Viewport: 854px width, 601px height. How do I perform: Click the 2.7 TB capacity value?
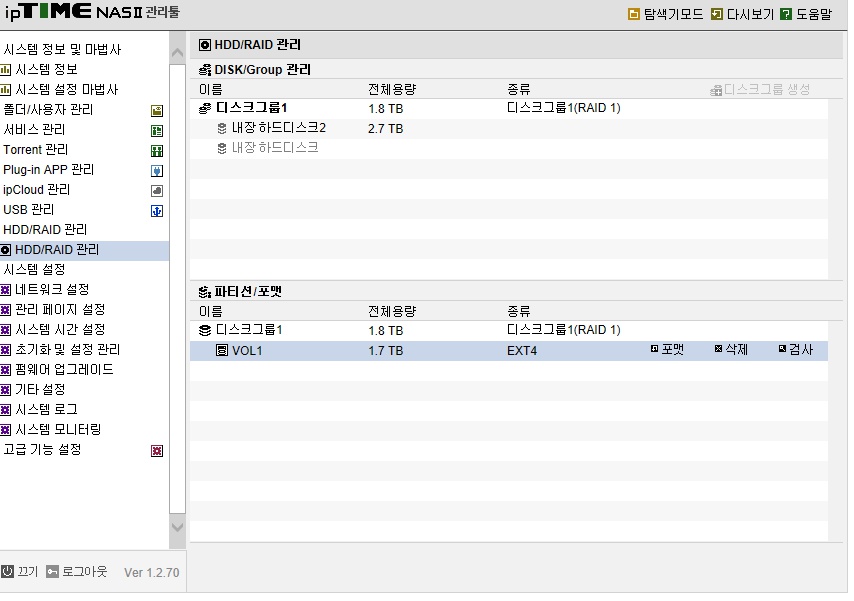click(386, 129)
